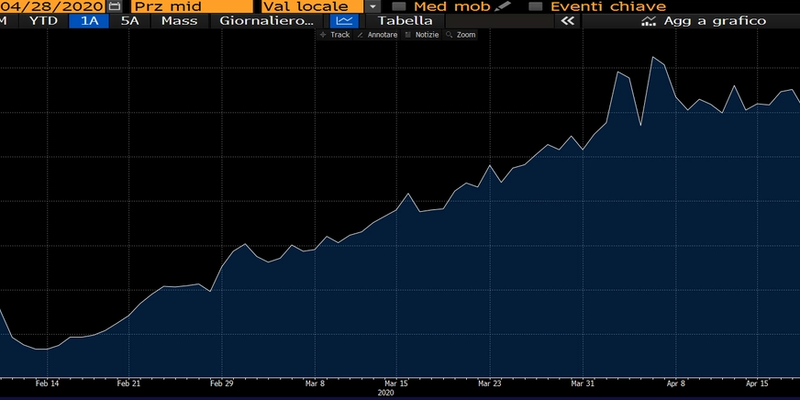Enable the Med mob checkbox
Screen dimensions: 800x400
[398, 7]
